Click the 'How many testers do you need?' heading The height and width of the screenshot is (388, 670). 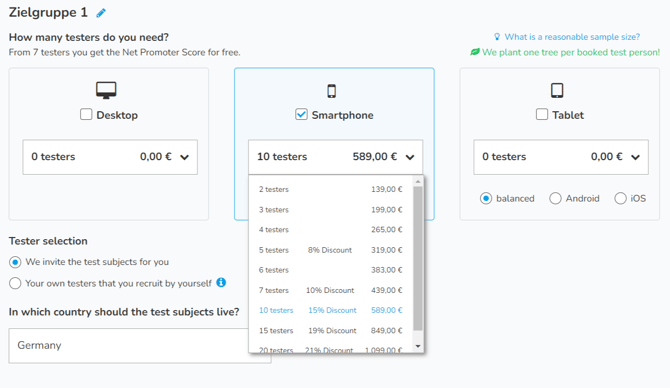click(89, 37)
